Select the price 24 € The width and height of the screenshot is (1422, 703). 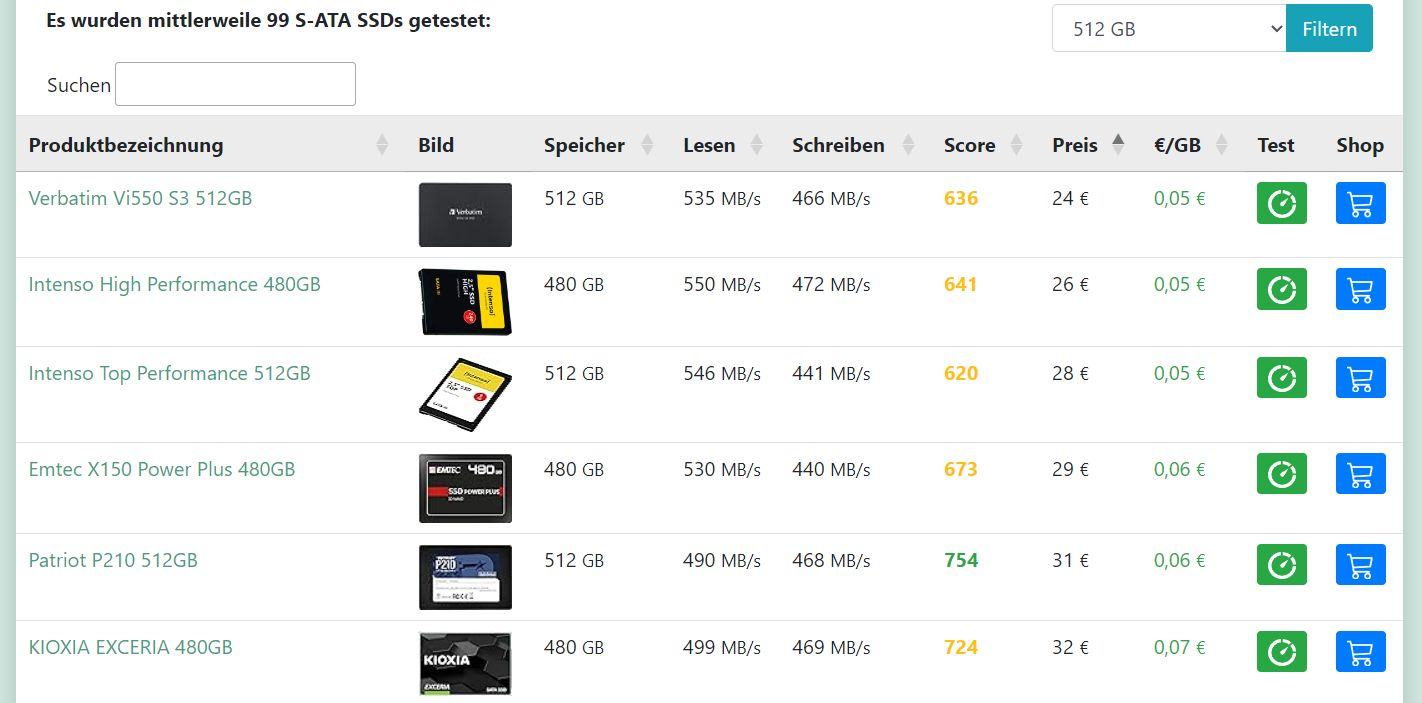(1070, 198)
